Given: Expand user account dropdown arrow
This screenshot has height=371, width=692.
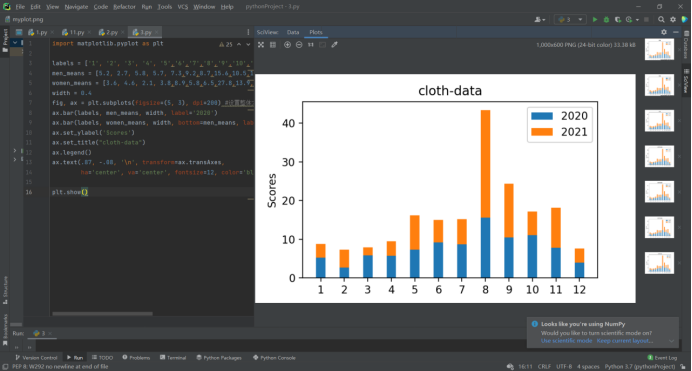Looking at the screenshot, I should tap(544, 20).
